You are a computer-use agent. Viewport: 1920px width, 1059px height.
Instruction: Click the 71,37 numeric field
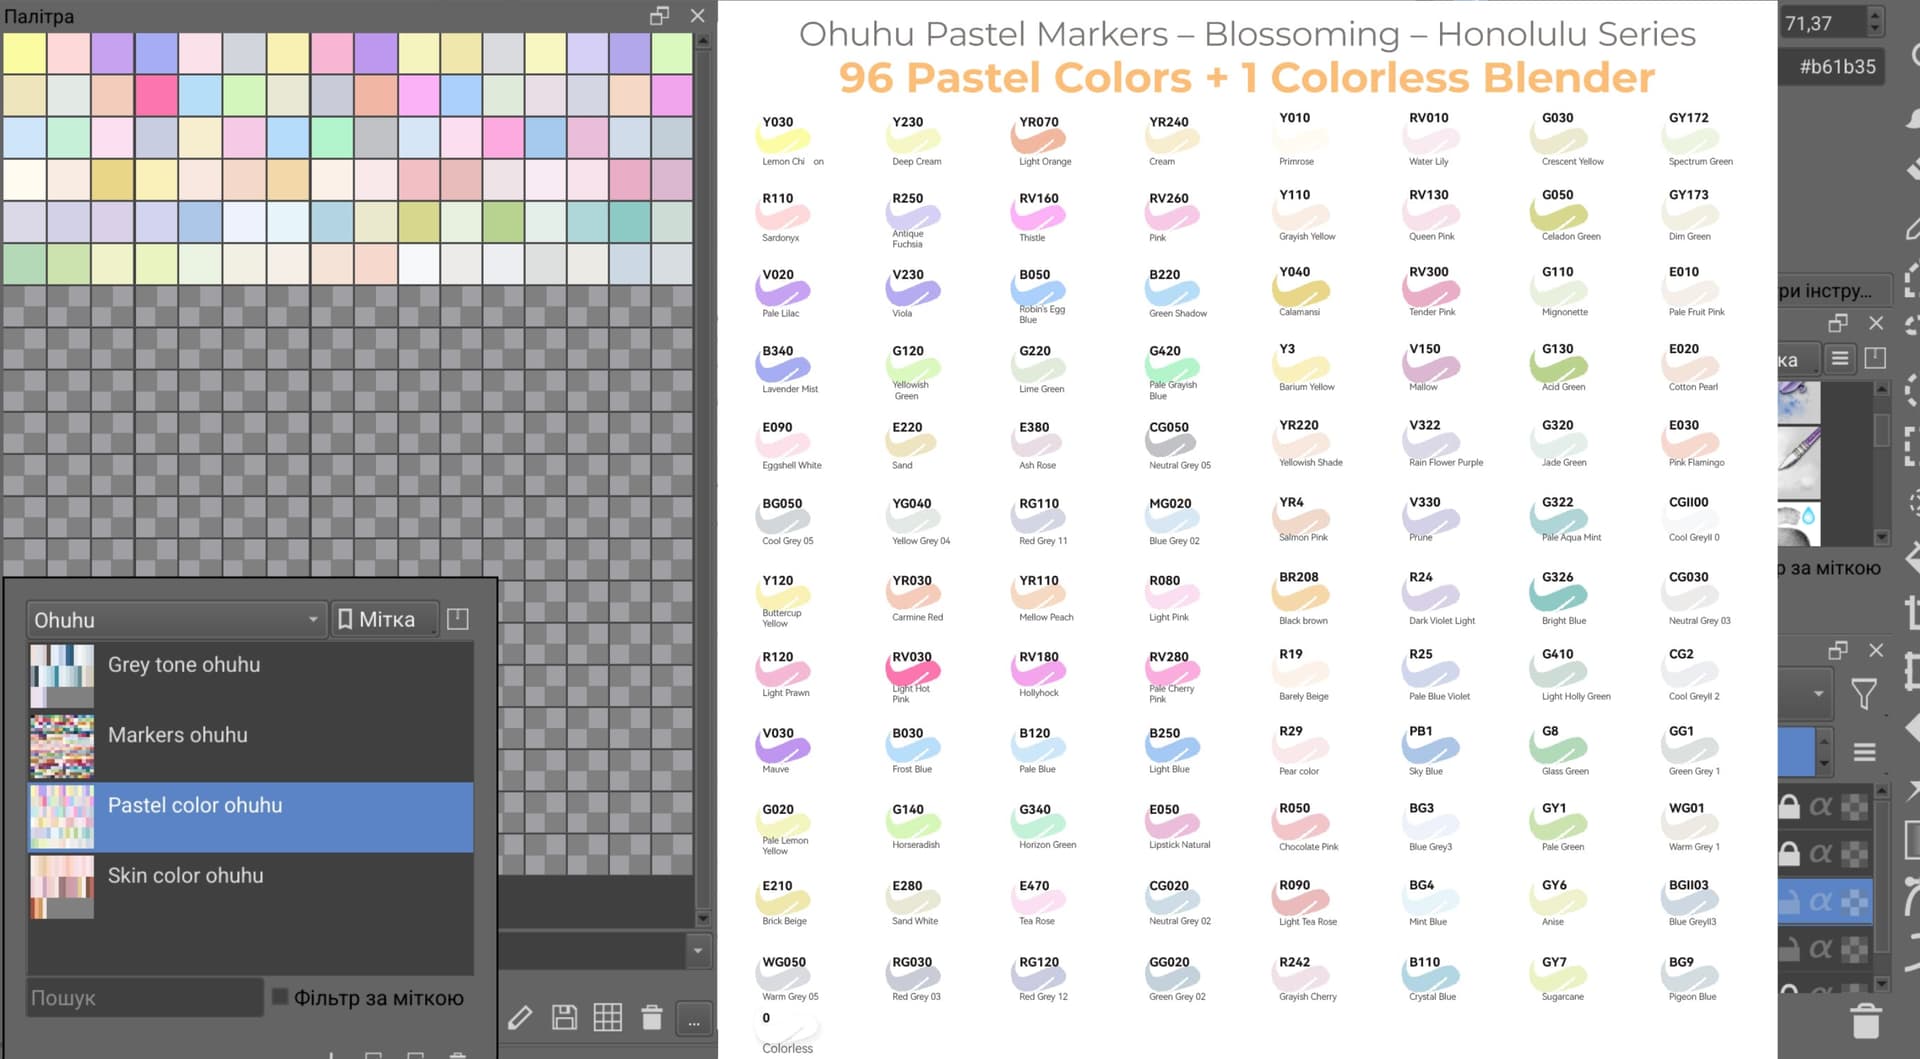pos(1823,23)
